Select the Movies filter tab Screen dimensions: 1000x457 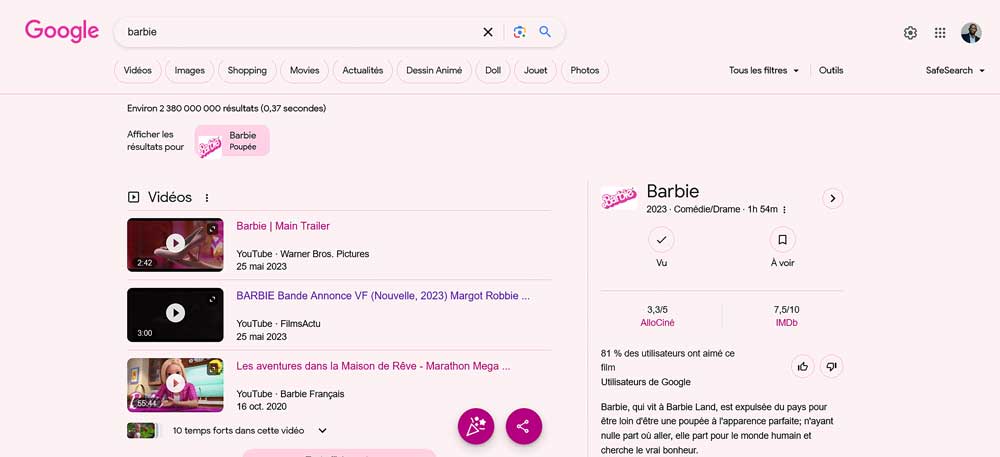tap(304, 71)
